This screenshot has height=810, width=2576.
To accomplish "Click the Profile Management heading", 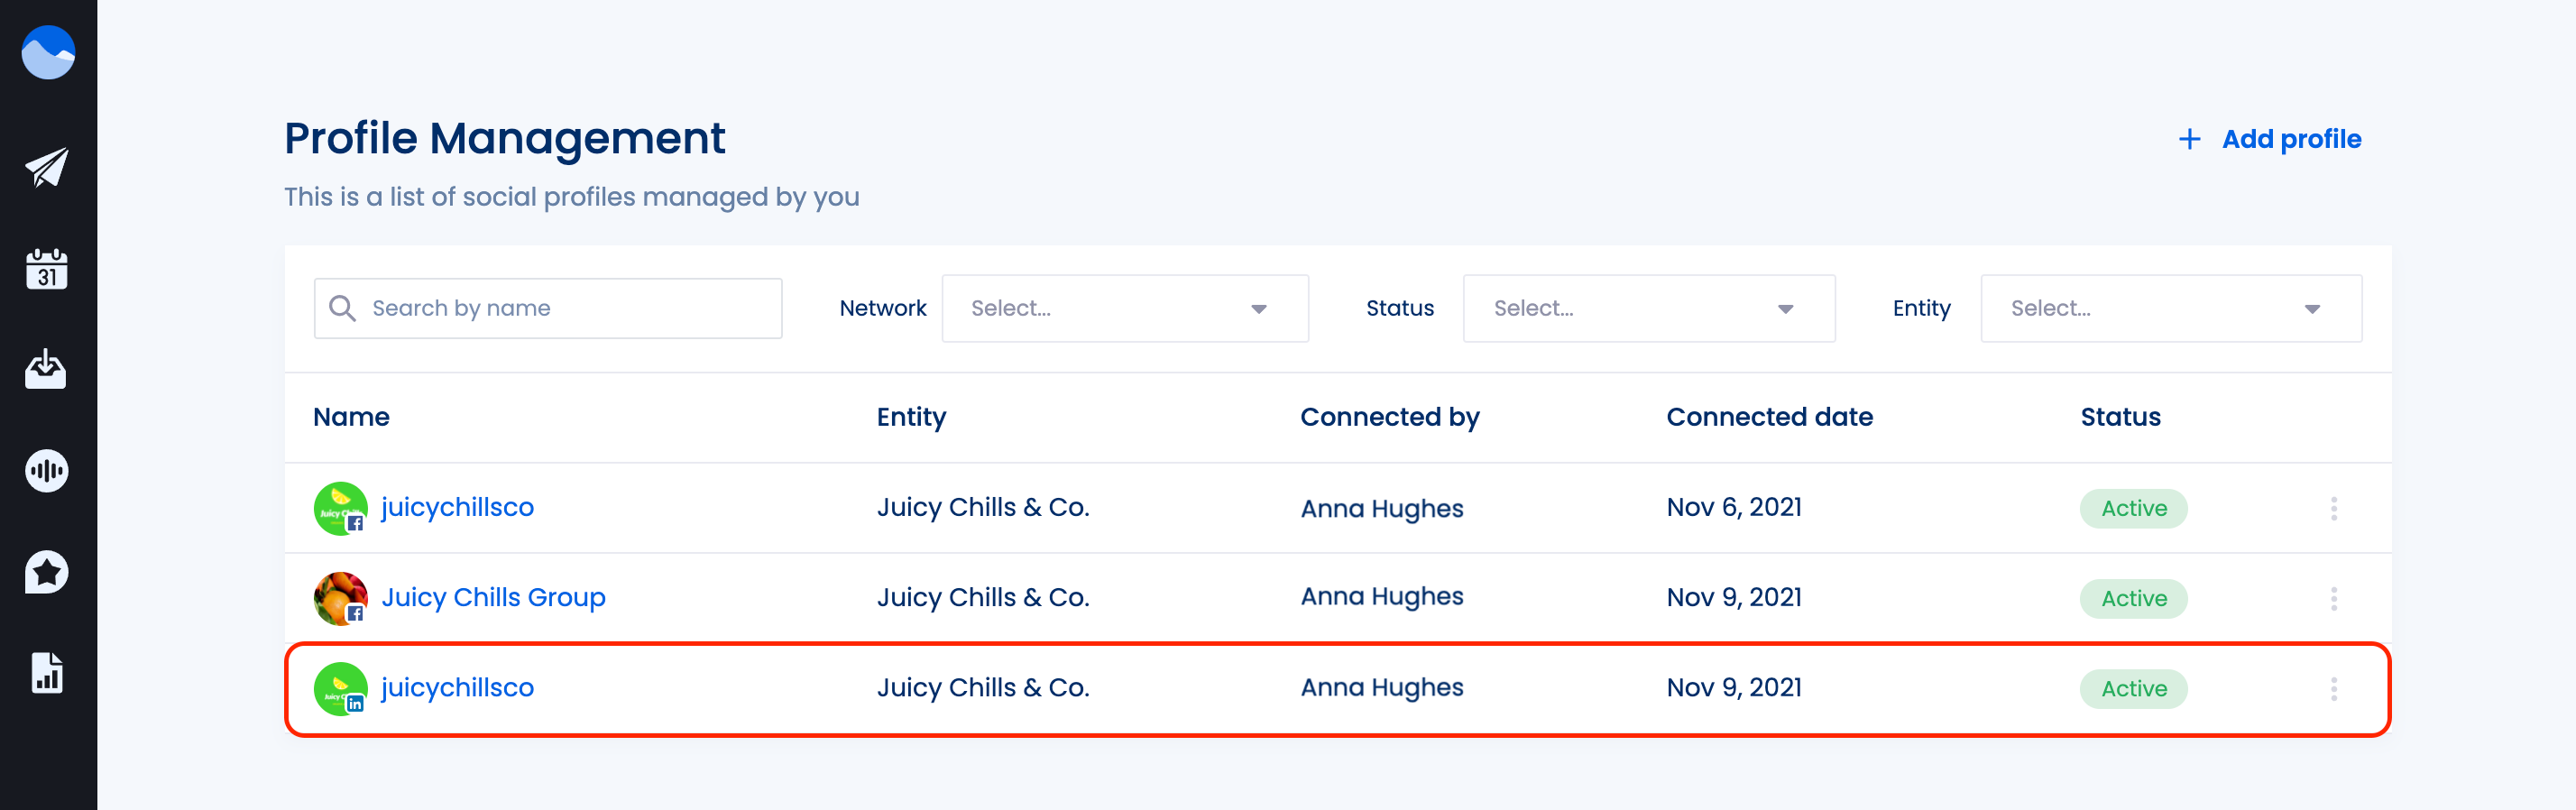I will (x=505, y=138).
